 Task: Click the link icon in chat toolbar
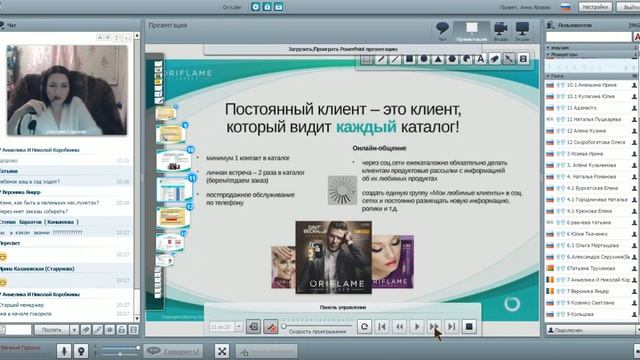[x=98, y=330]
